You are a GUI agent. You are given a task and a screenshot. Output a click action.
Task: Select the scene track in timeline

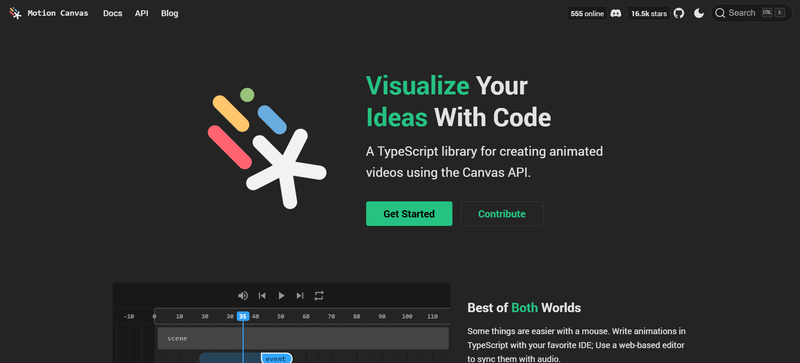[x=303, y=338]
